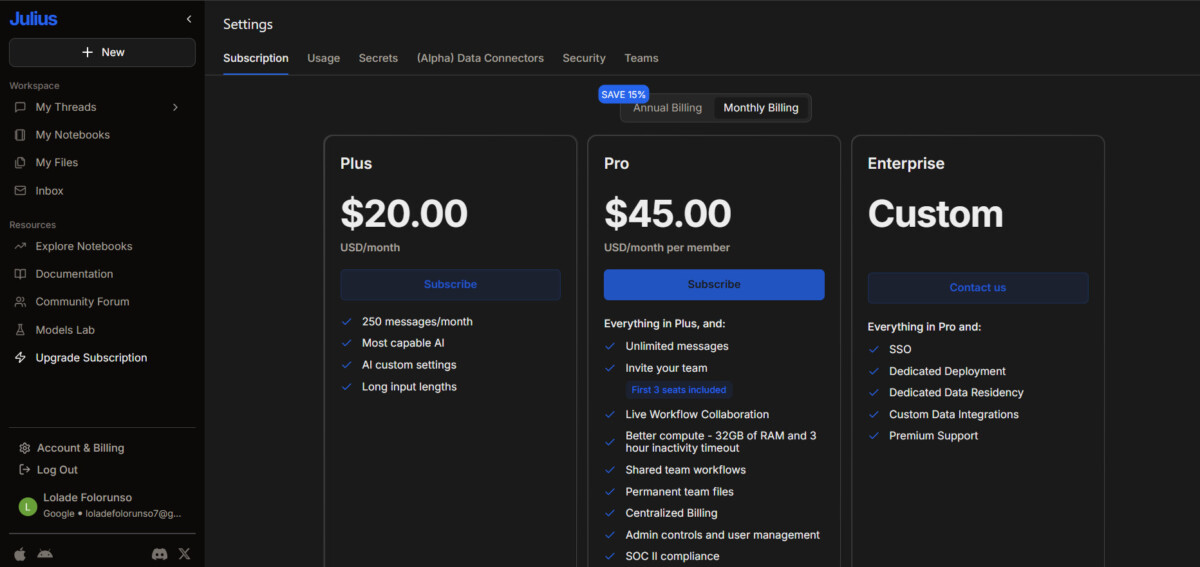Click the SAVE 15% badge
The width and height of the screenshot is (1200, 567).
(623, 94)
